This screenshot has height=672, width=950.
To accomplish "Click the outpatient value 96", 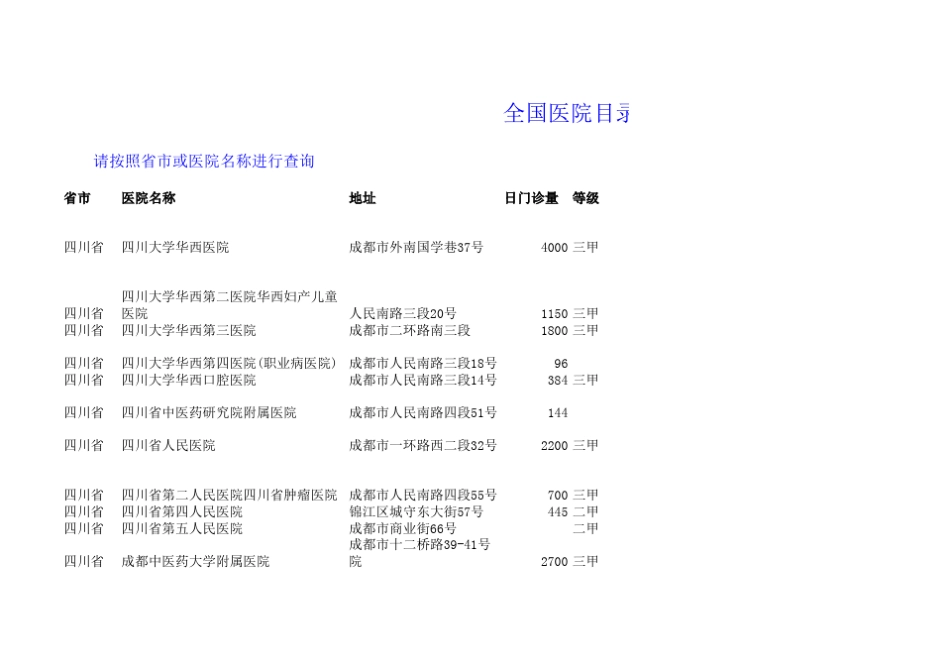I will (561, 364).
